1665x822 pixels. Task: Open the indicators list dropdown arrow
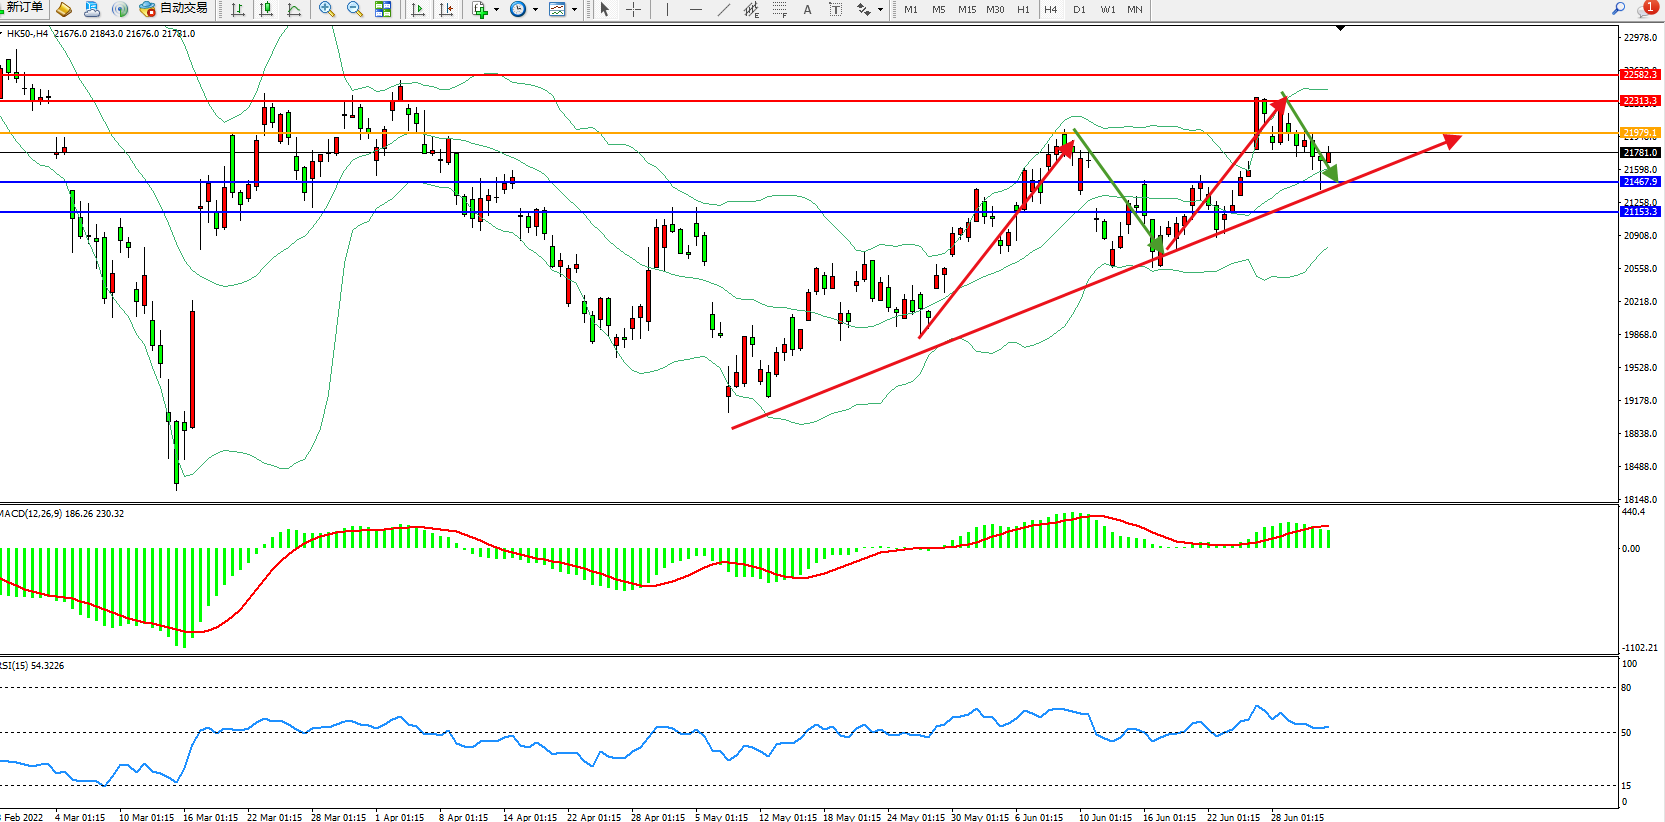pyautogui.click(x=496, y=10)
